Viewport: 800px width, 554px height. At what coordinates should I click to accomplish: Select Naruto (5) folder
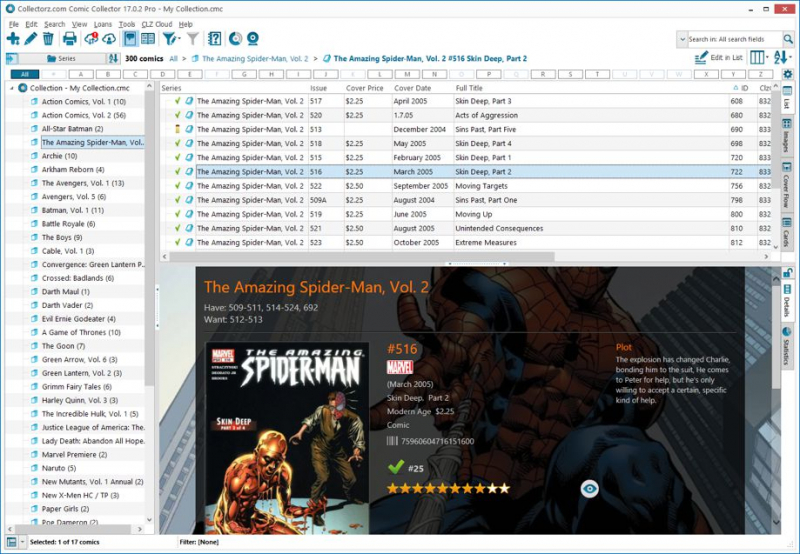tap(59, 468)
